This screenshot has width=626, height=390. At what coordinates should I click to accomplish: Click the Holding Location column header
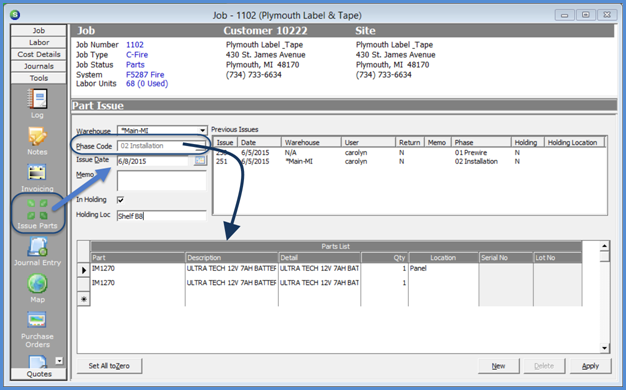574,142
